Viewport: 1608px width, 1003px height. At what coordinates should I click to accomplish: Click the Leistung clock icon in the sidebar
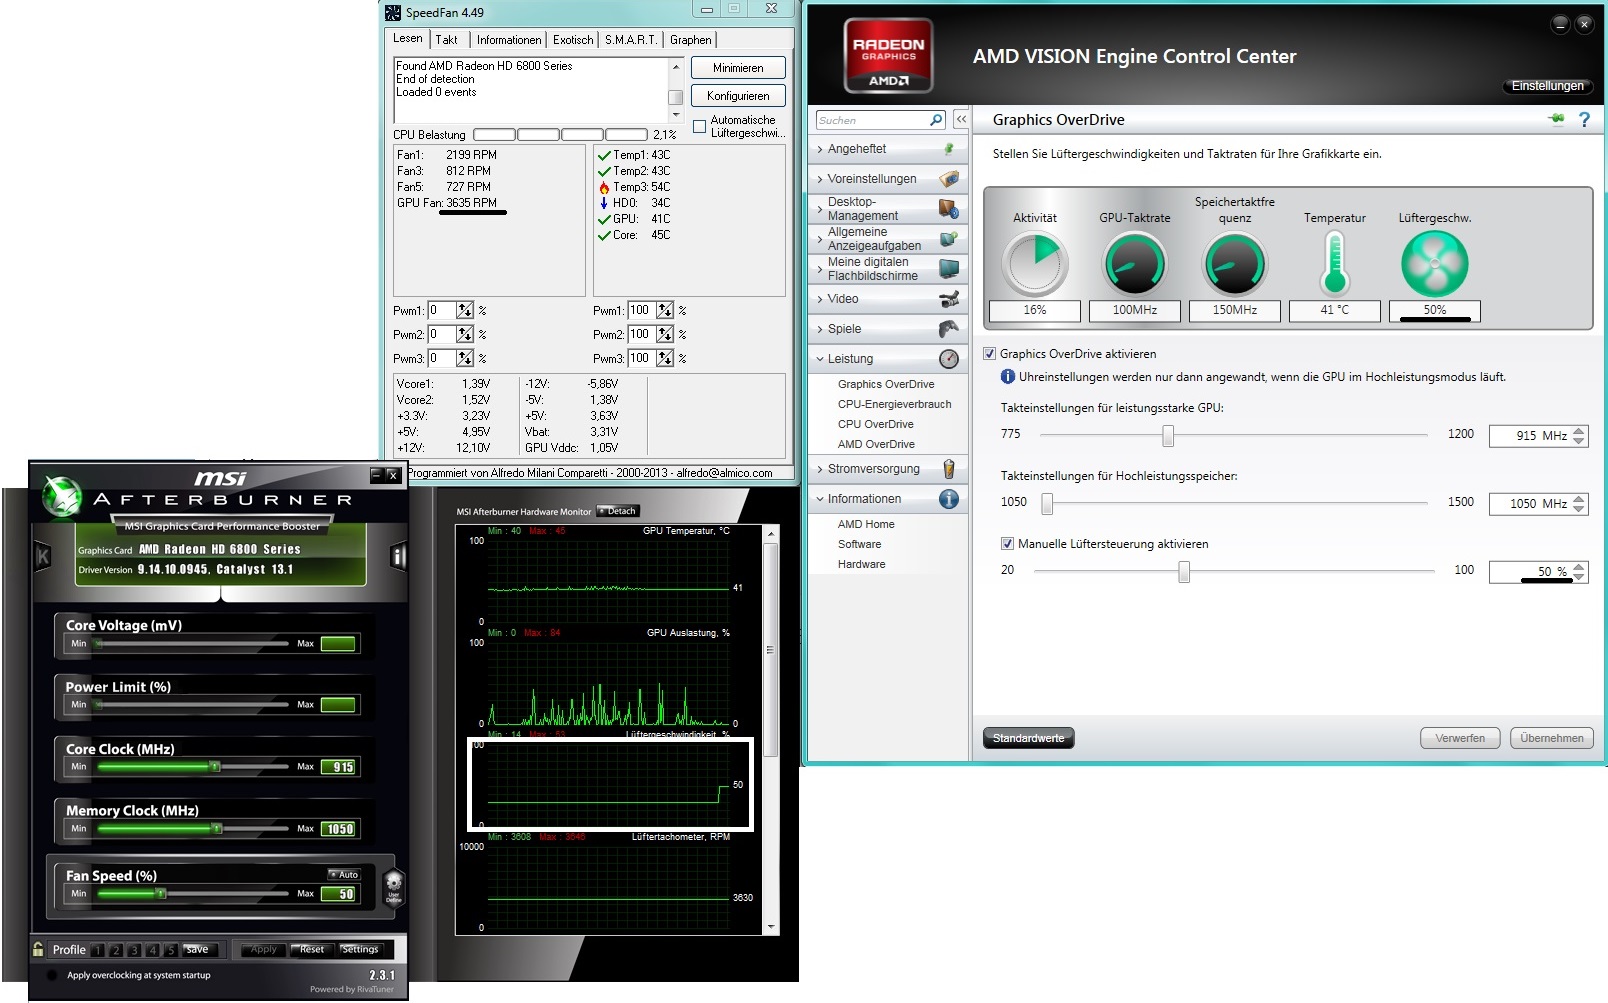[x=949, y=359]
